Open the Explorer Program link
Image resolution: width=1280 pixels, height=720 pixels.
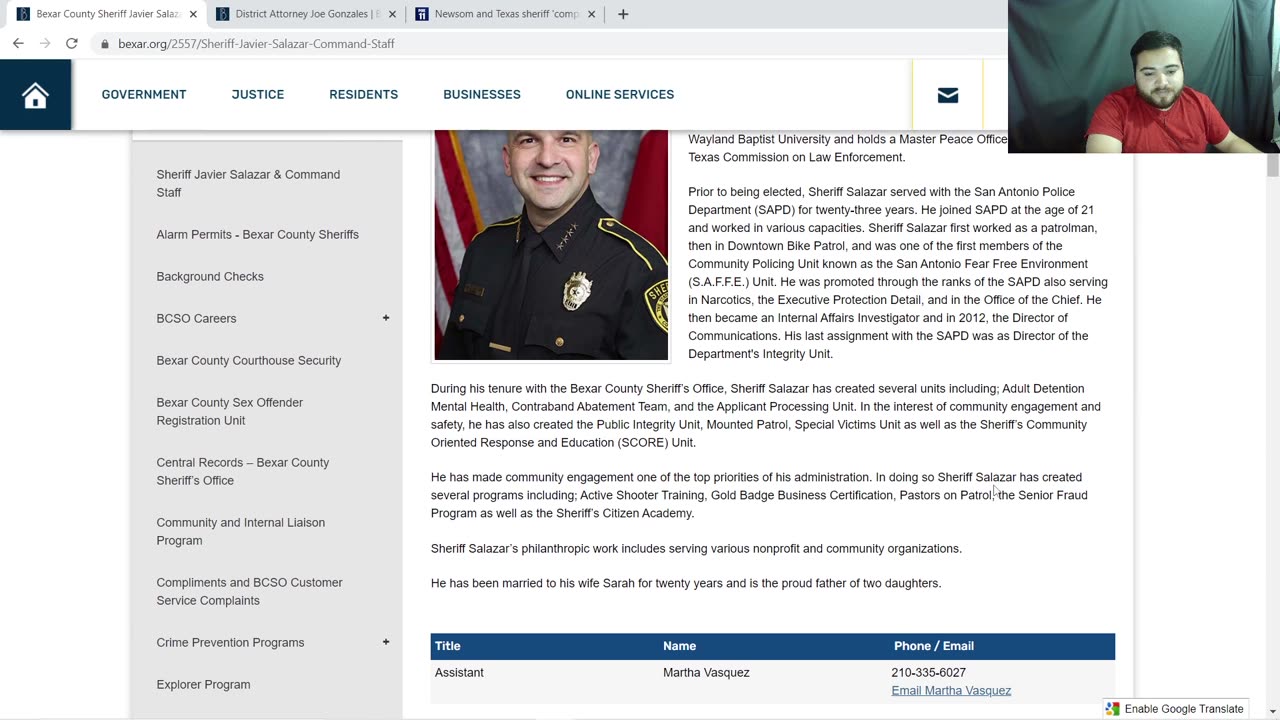203,684
